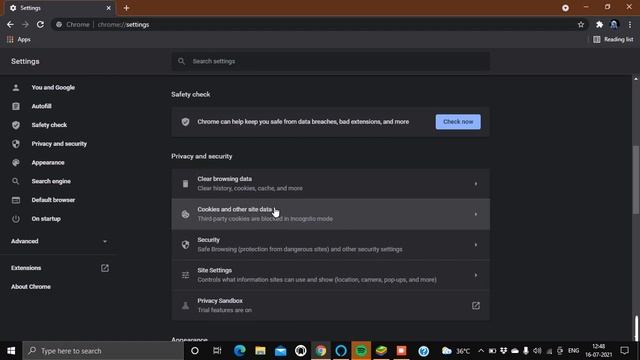The height and width of the screenshot is (360, 640).
Task: Open Cortana circle on taskbar
Action: 195,351
